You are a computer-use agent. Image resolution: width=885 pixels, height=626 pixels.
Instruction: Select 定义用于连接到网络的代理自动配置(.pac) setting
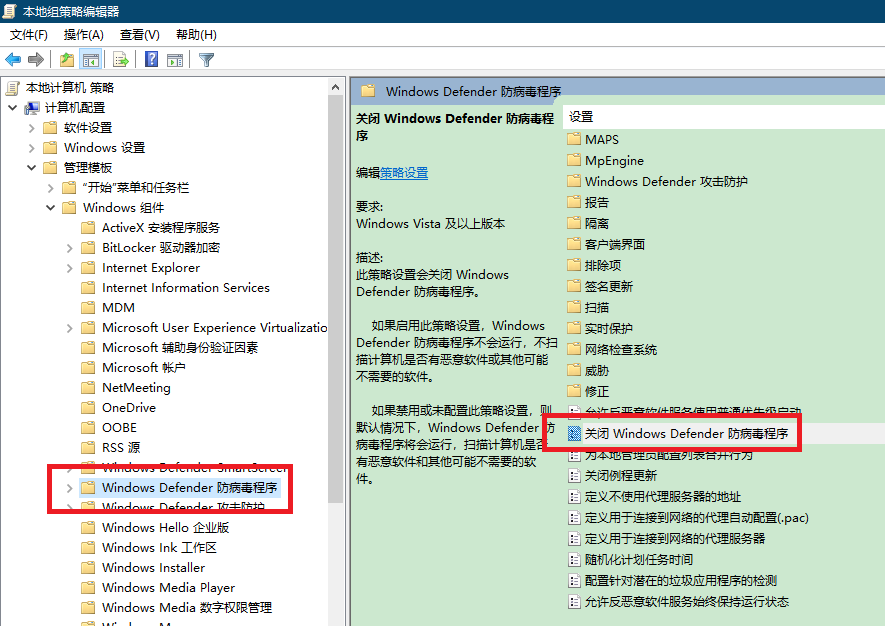[696, 518]
